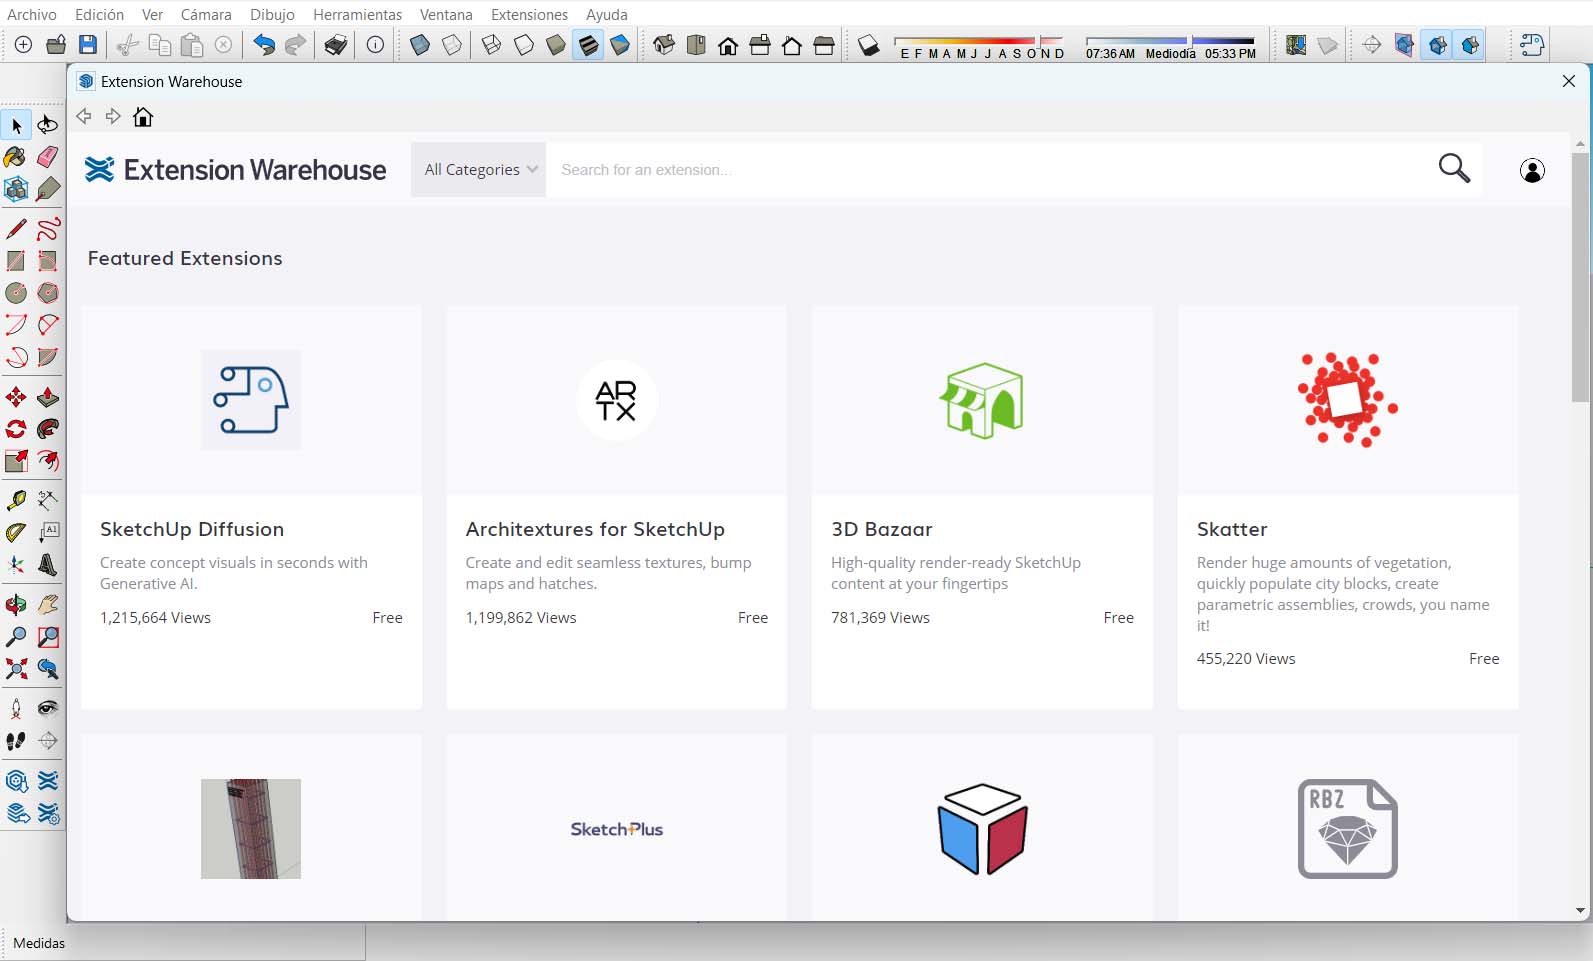Open the 3D Bazaar extension
This screenshot has width=1593, height=961.
click(x=983, y=507)
